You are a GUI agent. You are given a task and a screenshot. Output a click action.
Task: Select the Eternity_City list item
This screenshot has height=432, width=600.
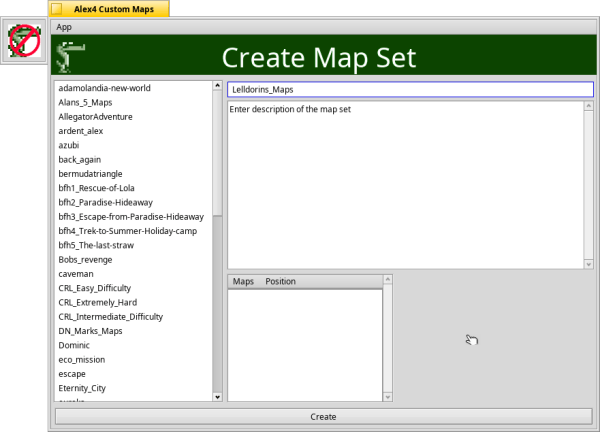click(x=82, y=388)
